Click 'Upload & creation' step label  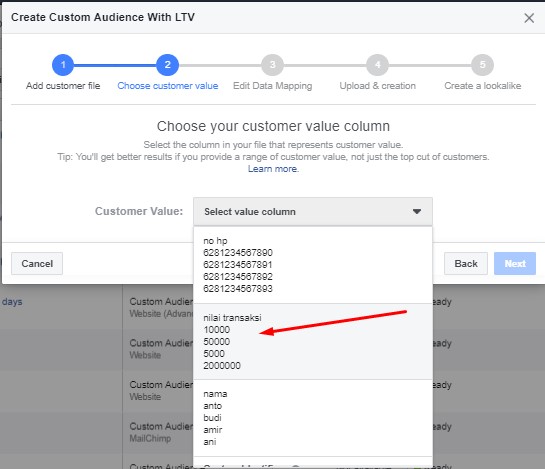(377, 86)
